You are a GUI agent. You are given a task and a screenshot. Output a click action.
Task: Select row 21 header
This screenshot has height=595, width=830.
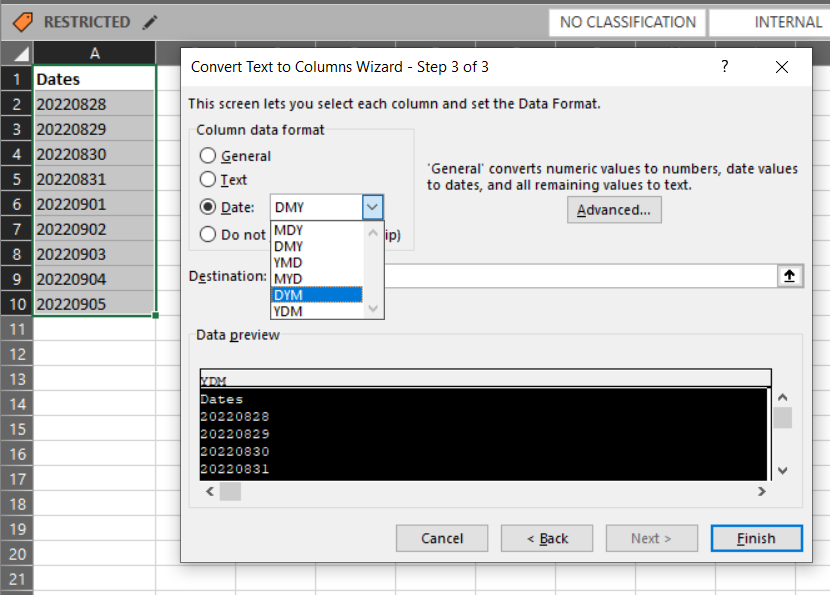pos(16,579)
